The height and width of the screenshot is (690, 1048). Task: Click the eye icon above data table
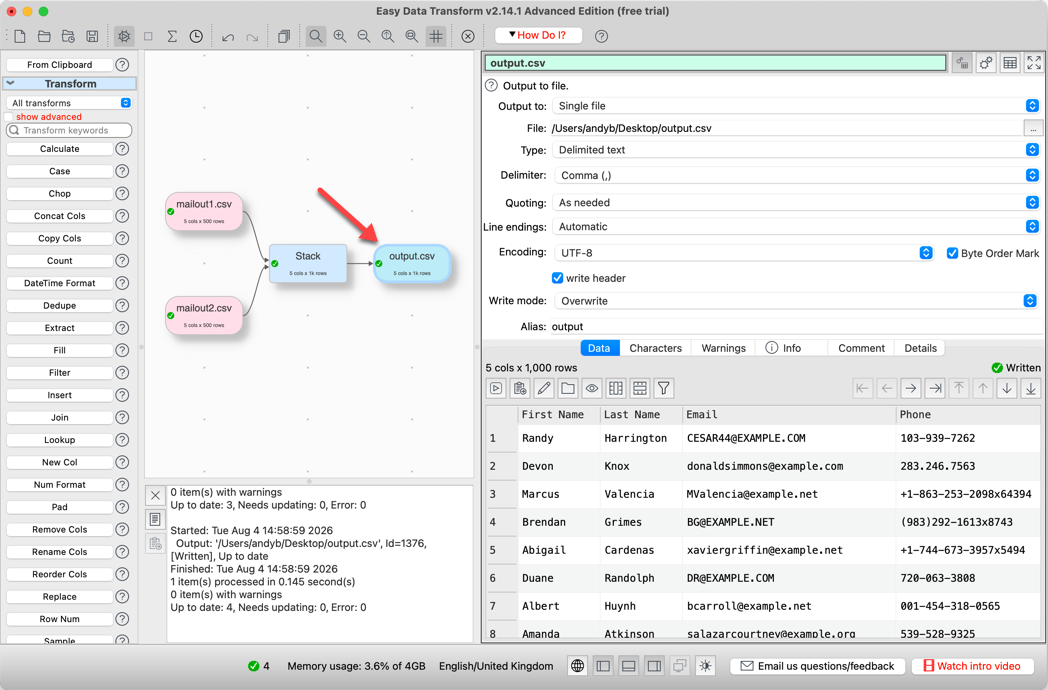tap(592, 388)
